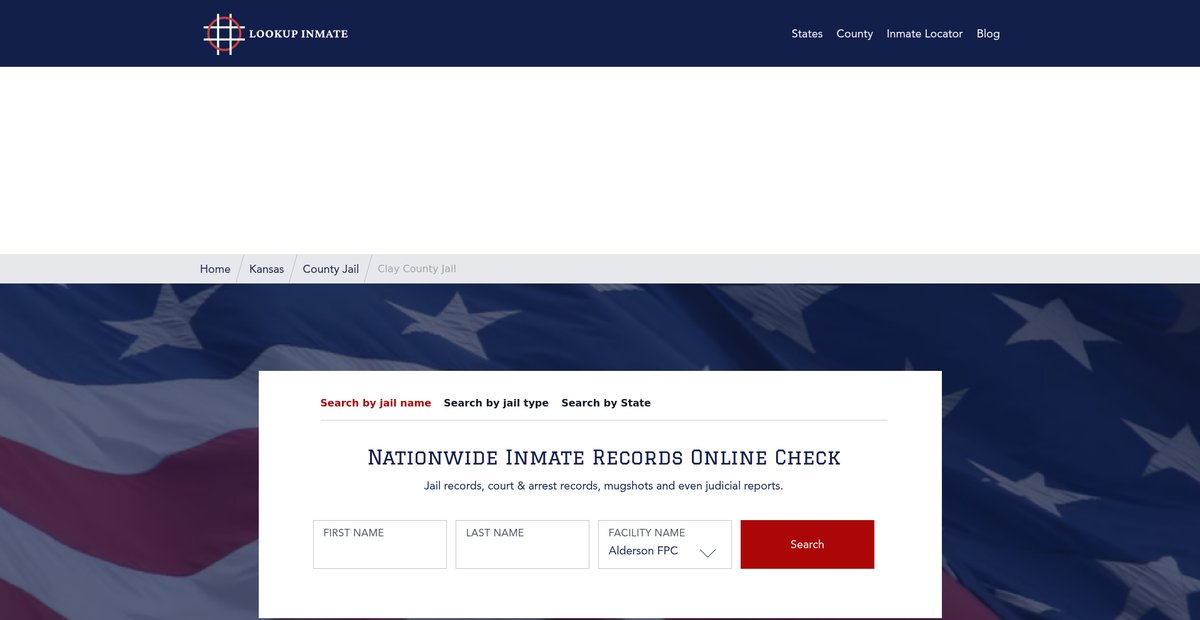Screen dimensions: 1200x620
Task: Select the County Jail breadcrumb link
Action: pyautogui.click(x=331, y=269)
